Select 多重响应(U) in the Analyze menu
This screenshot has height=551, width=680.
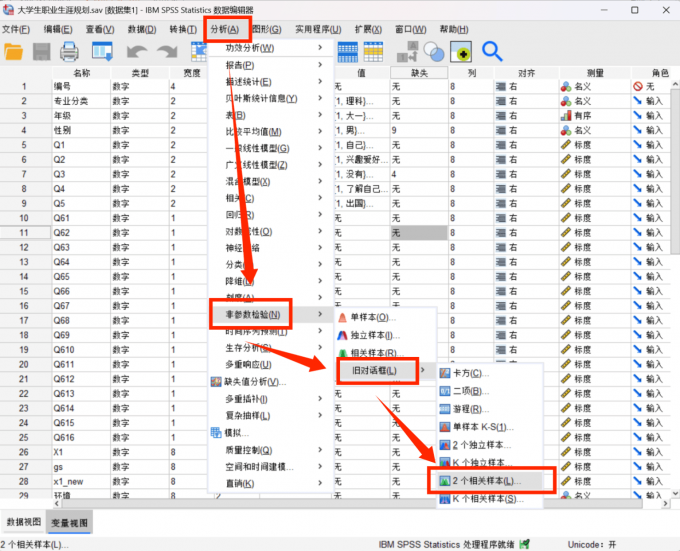click(x=248, y=365)
